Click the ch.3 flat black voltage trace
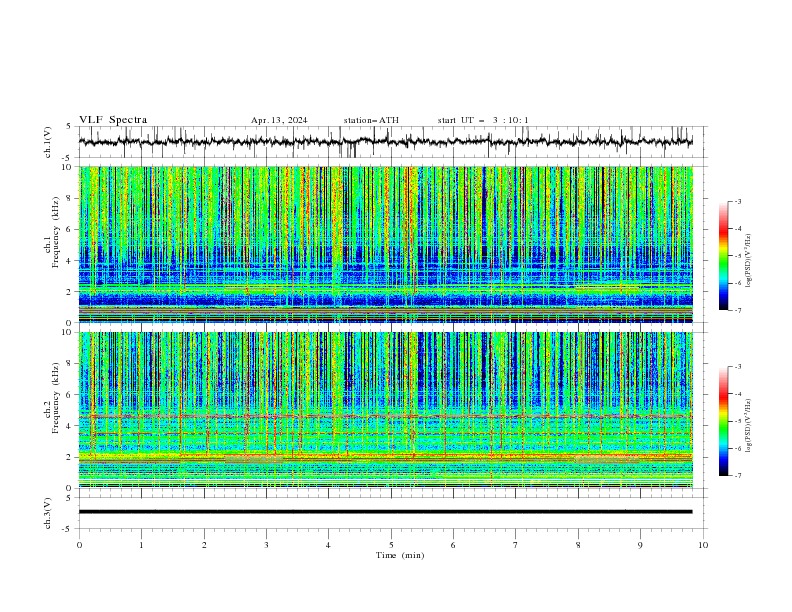The height and width of the screenshot is (612, 792). (385, 512)
